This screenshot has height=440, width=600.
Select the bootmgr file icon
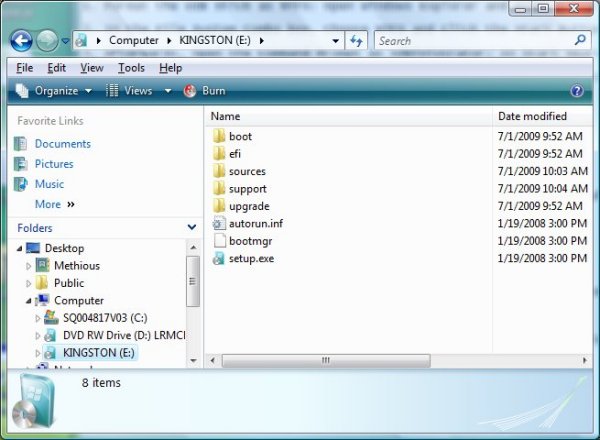(220, 241)
